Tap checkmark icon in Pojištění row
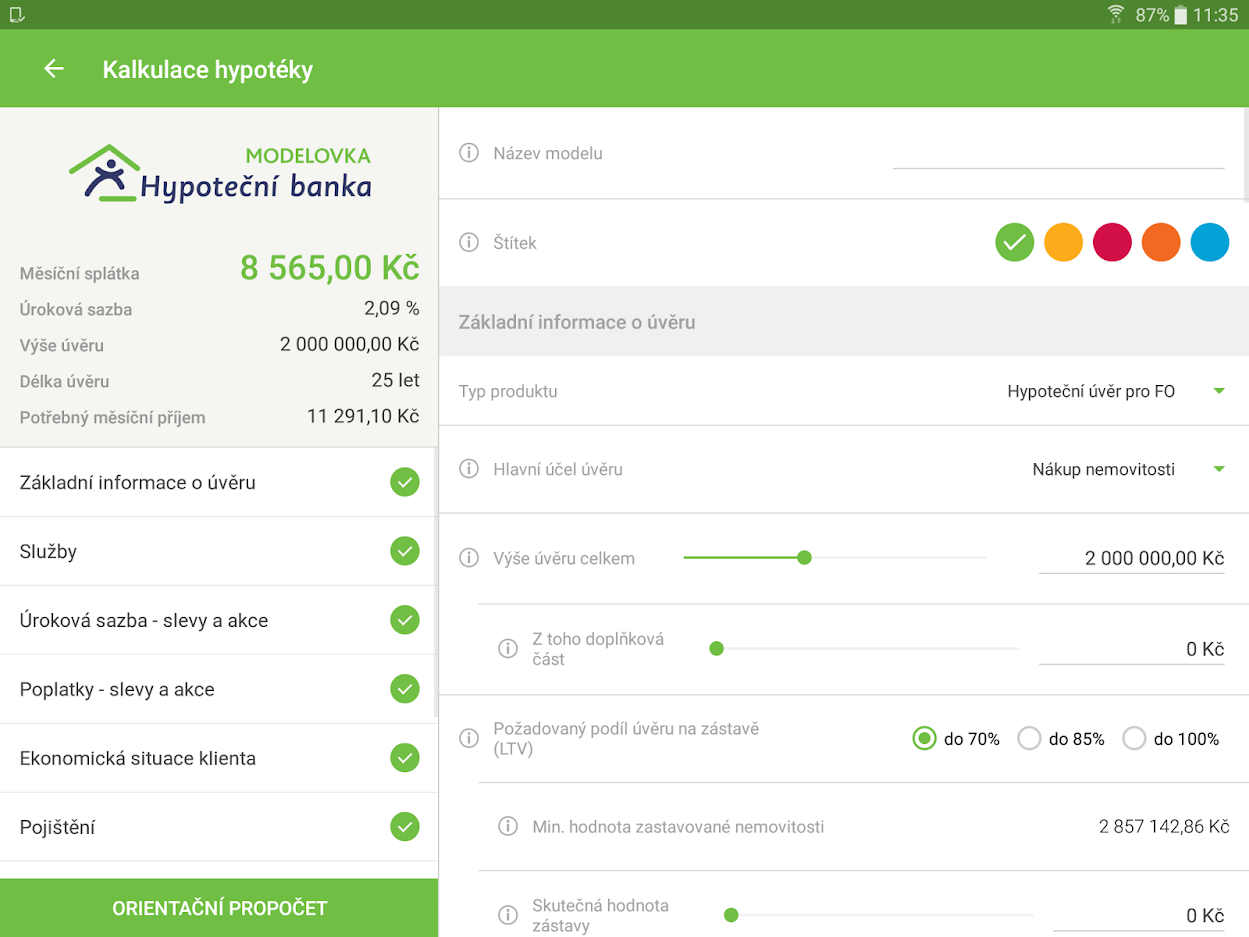The image size is (1249, 937). click(404, 827)
